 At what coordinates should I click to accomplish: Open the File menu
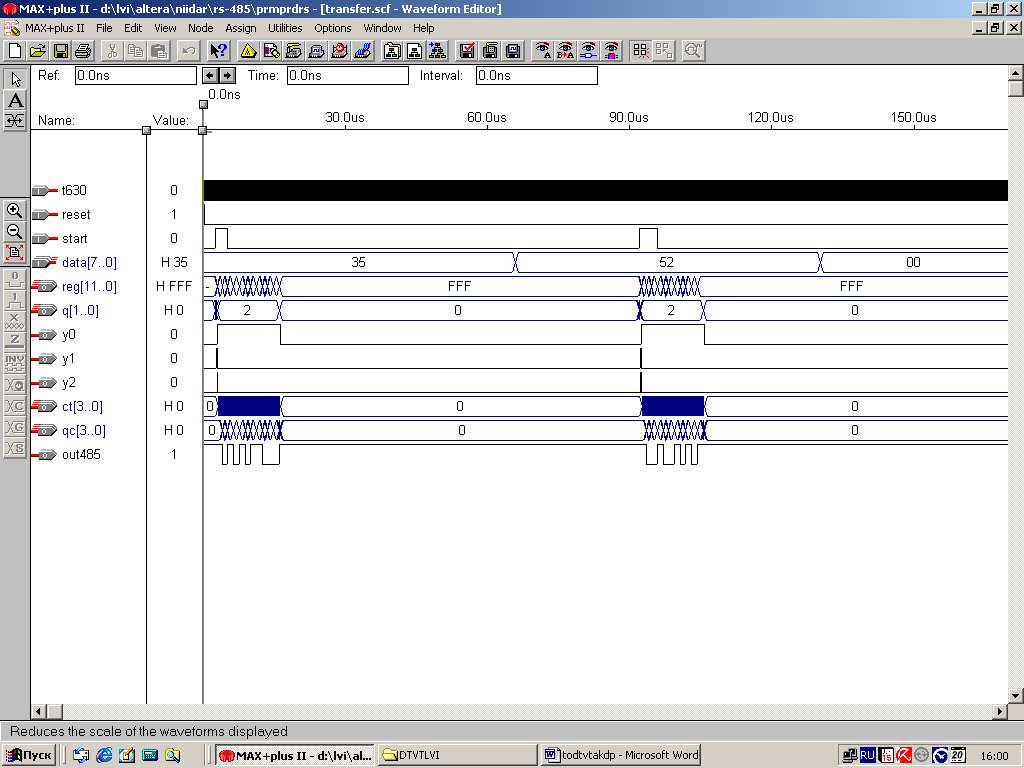[104, 28]
